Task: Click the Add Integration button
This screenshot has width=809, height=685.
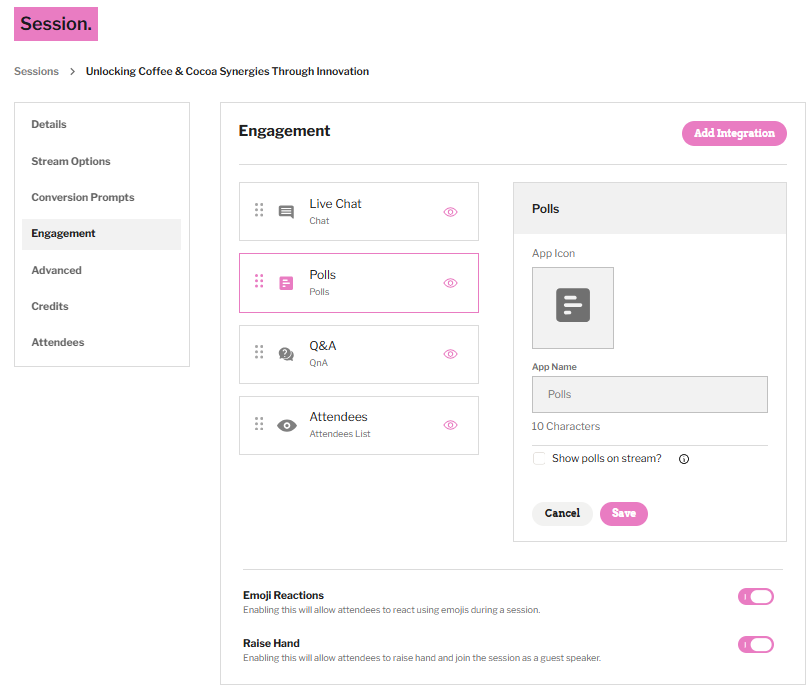Action: click(734, 134)
